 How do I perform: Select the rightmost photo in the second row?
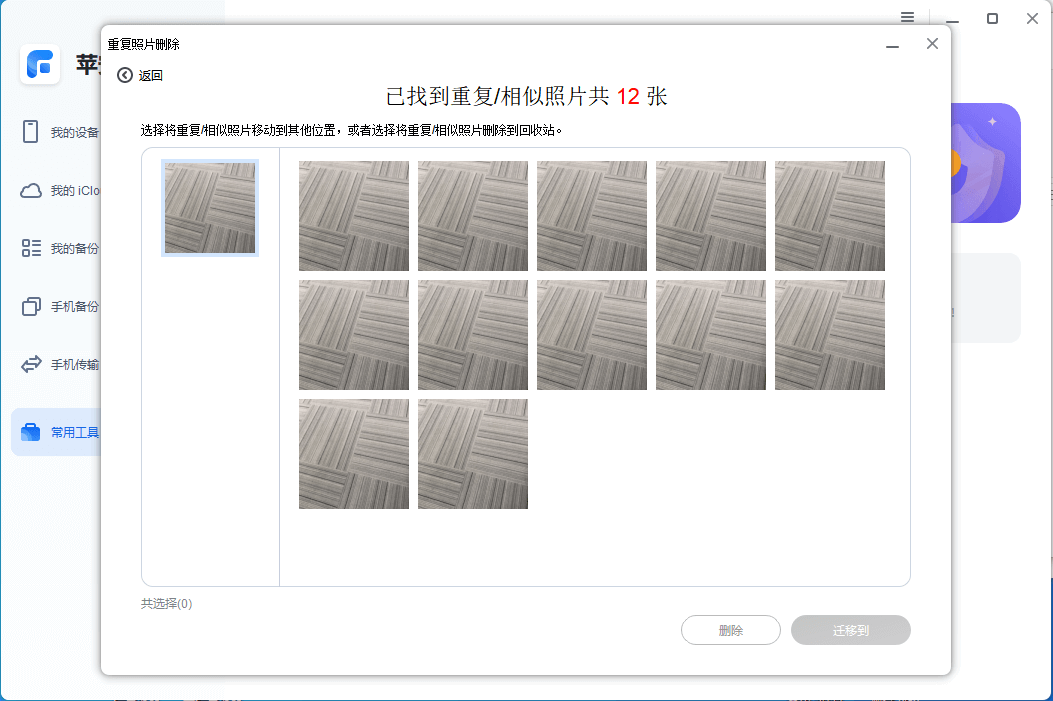coord(829,334)
